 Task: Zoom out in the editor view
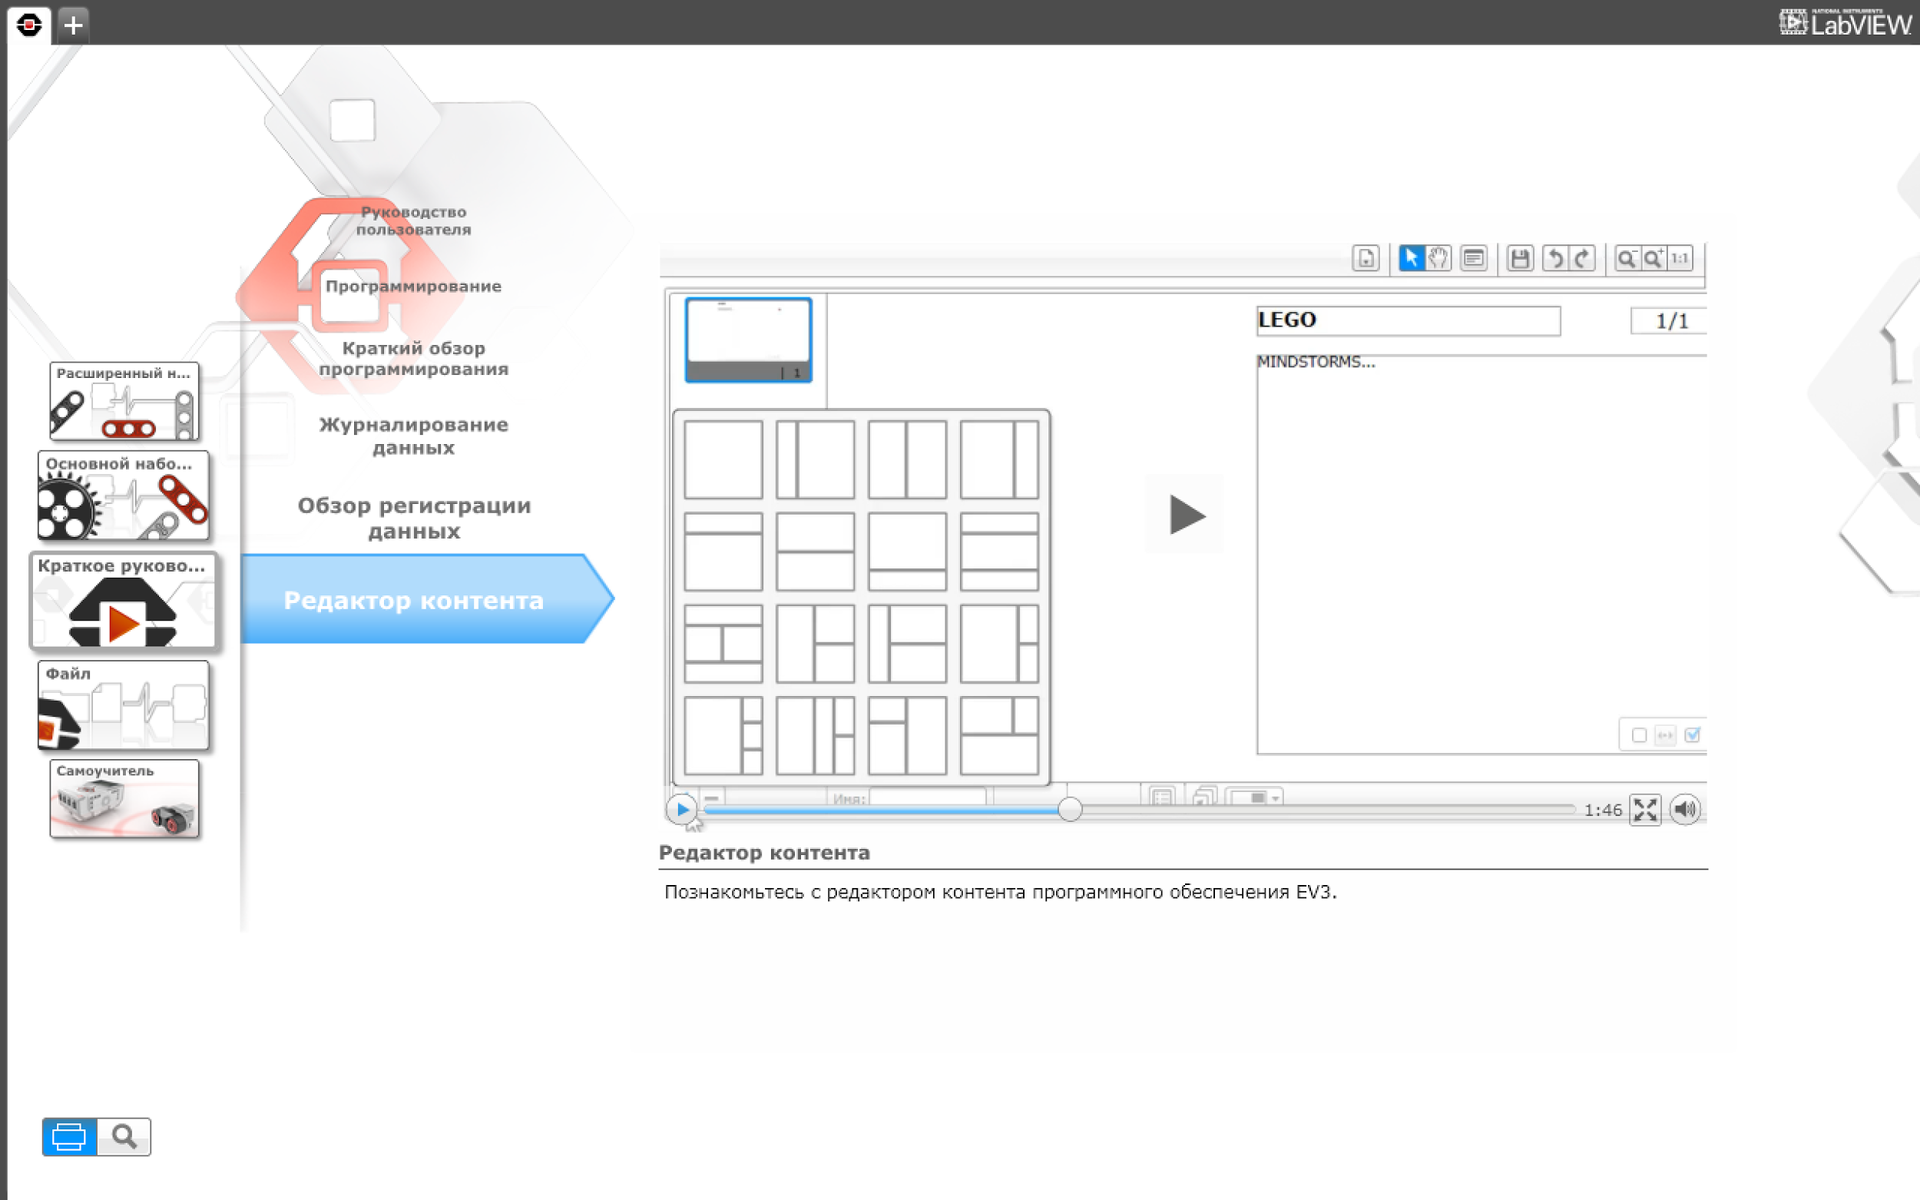click(1627, 258)
